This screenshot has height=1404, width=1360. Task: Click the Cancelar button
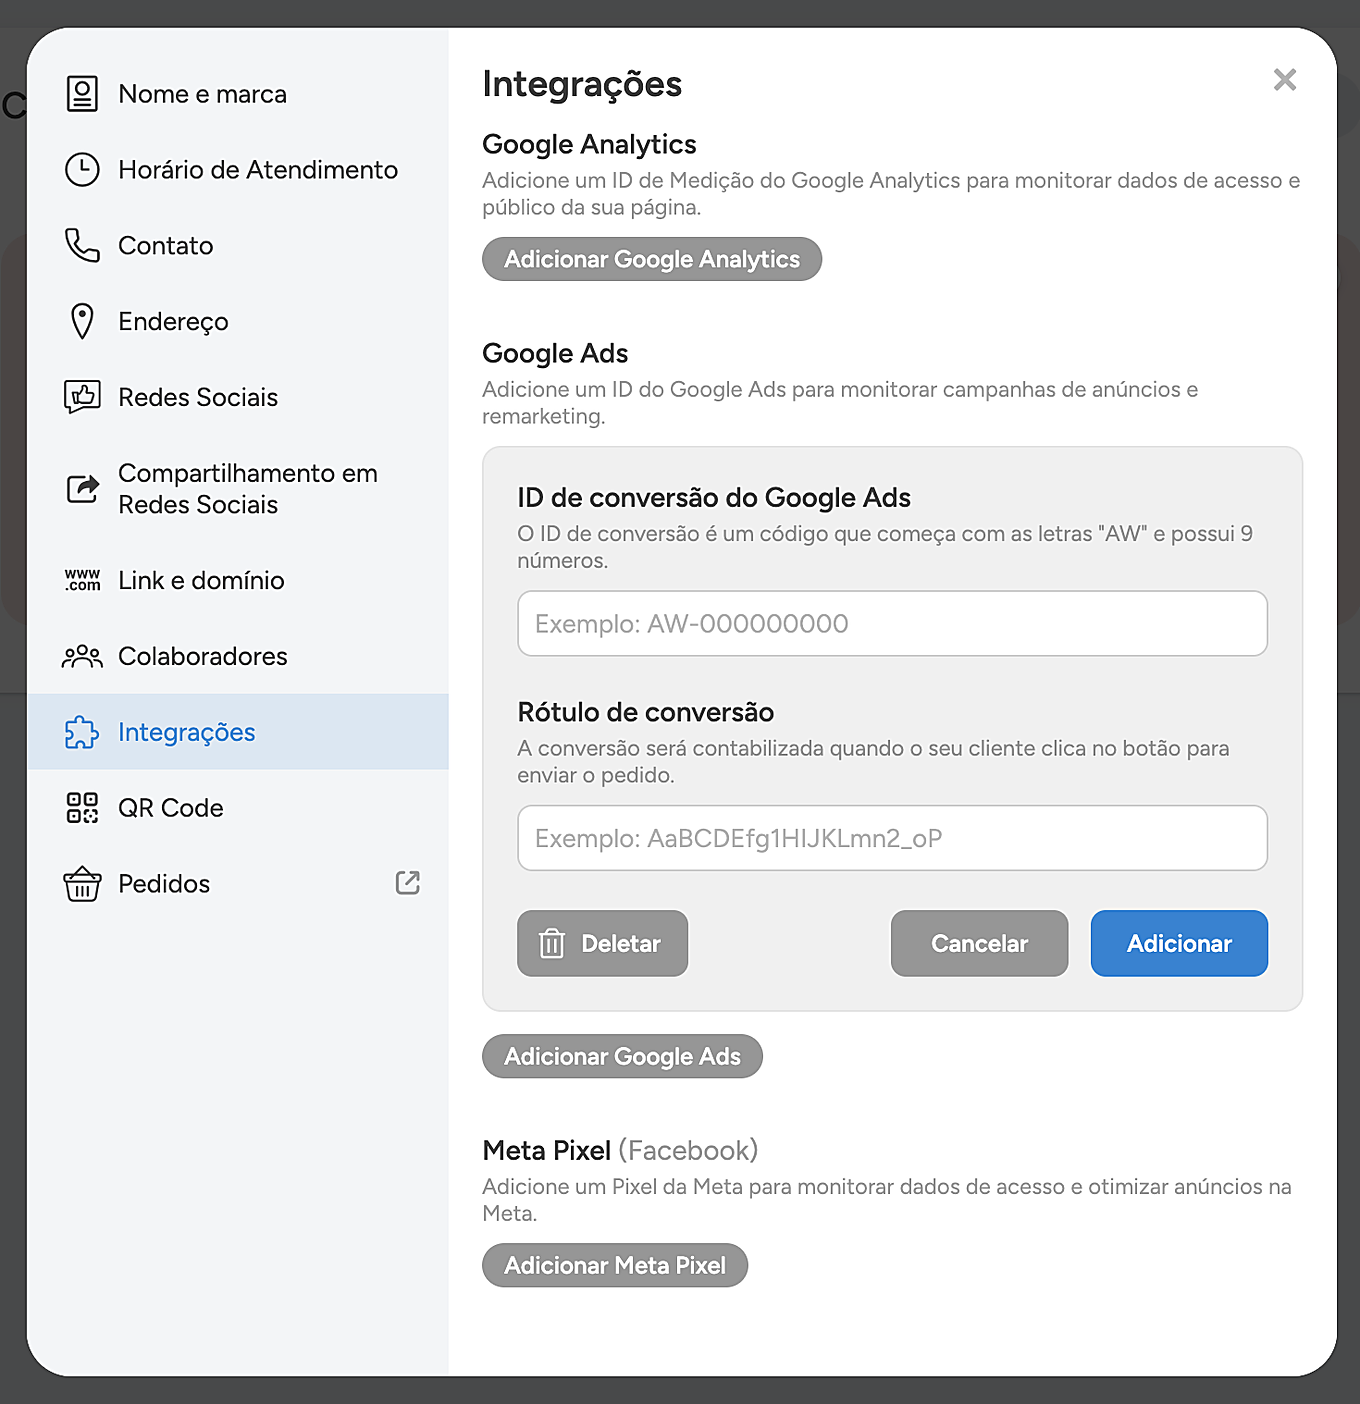[x=979, y=943]
